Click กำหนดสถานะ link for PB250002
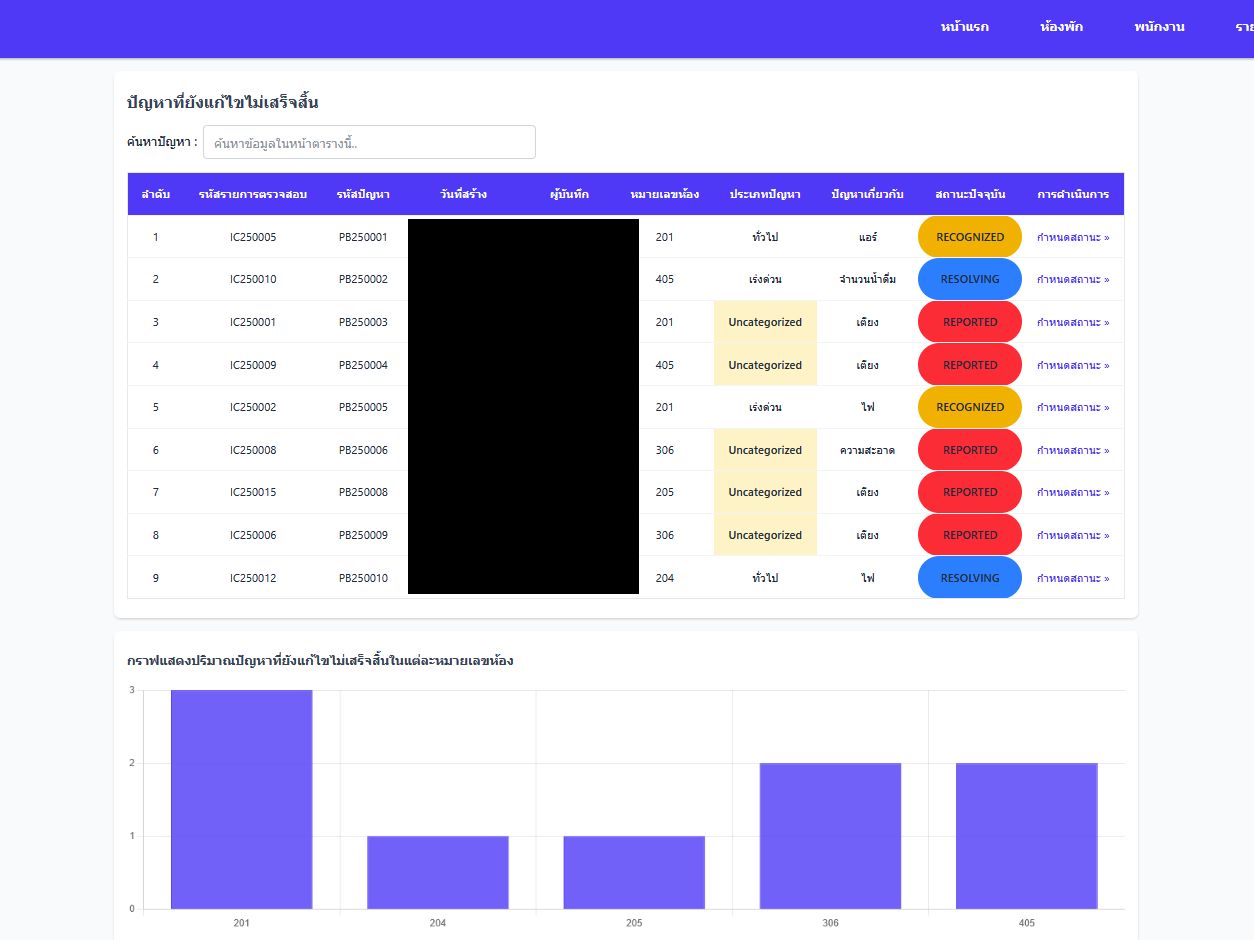The height and width of the screenshot is (940, 1254). (1072, 279)
